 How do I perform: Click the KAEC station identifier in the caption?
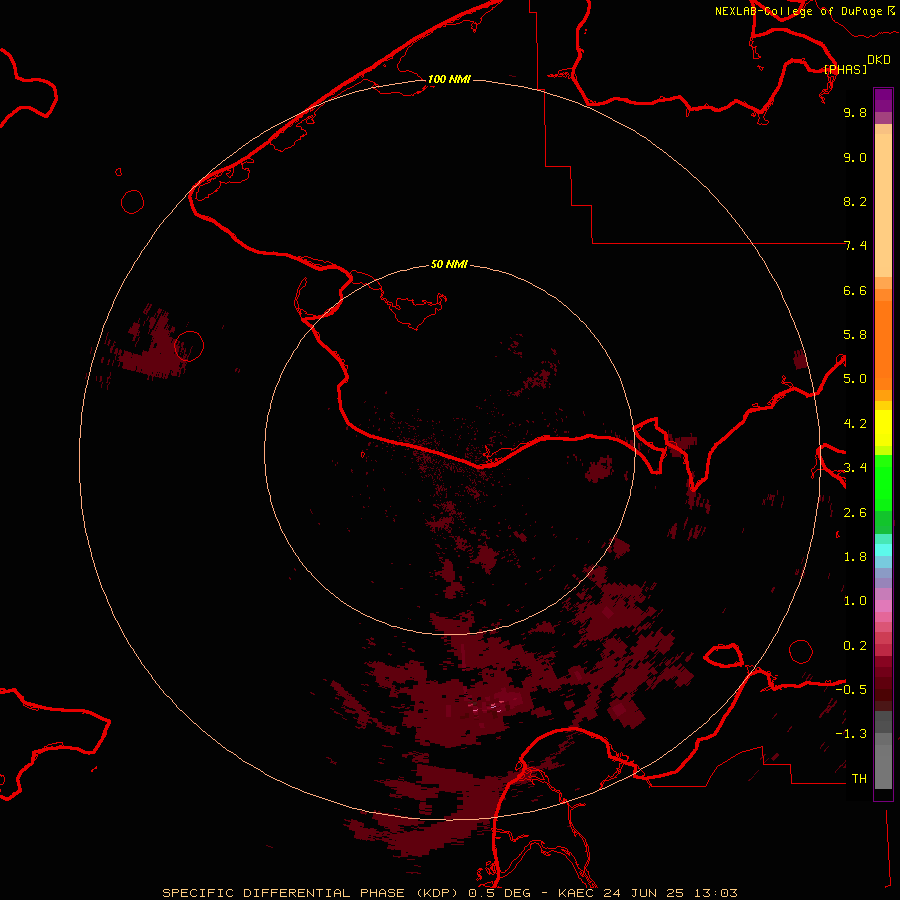tap(577, 893)
